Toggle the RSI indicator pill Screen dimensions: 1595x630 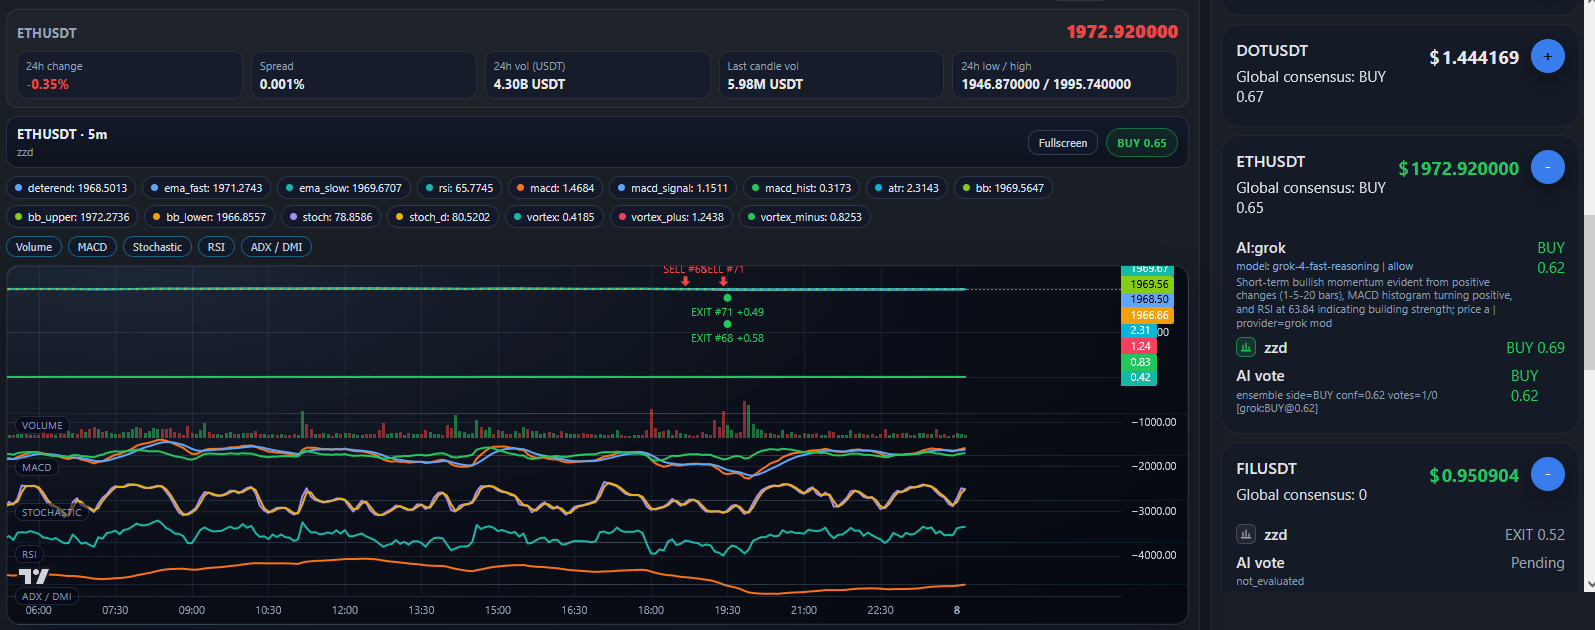pyautogui.click(x=216, y=247)
